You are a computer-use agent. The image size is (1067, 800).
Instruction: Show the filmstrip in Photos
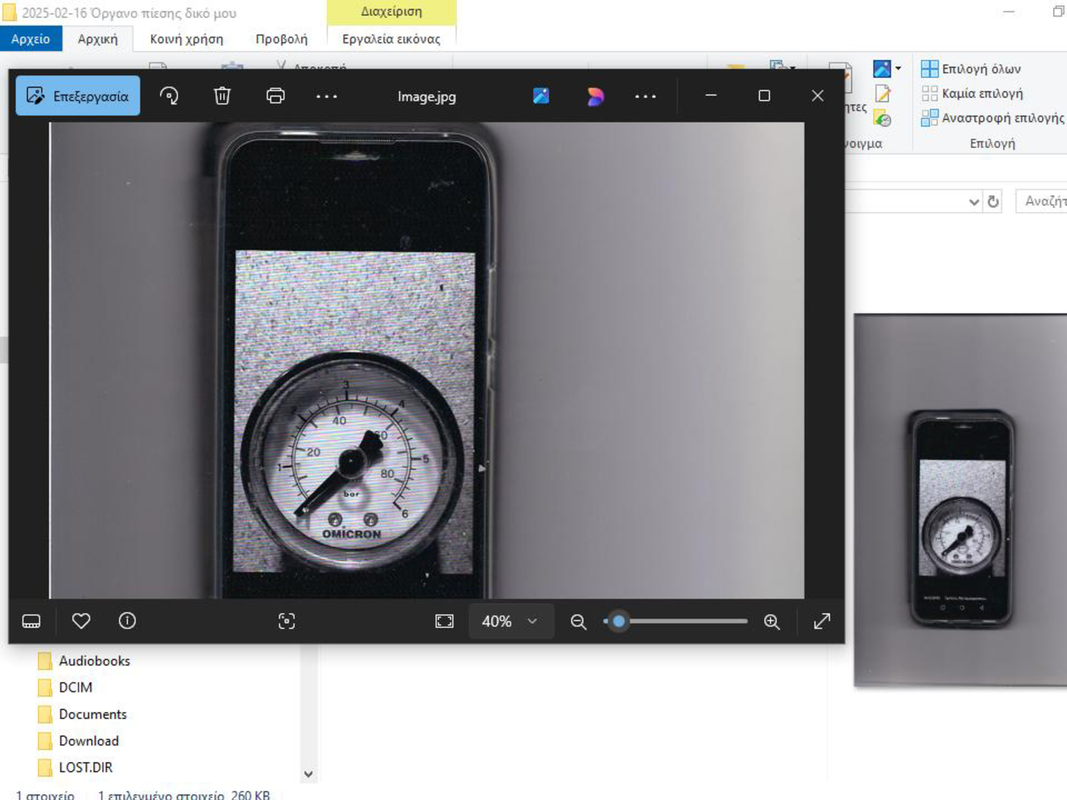31,621
